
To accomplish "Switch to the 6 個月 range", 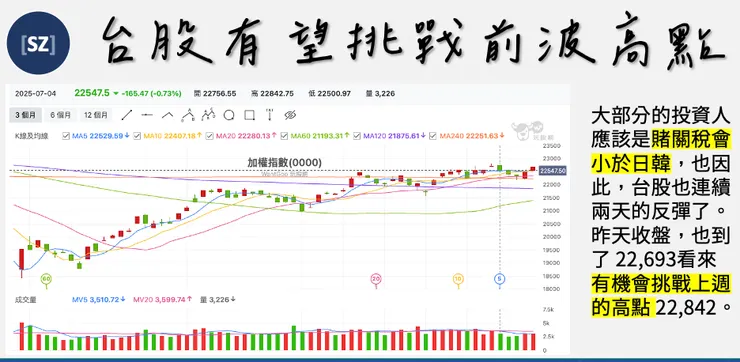I will click(x=60, y=115).
